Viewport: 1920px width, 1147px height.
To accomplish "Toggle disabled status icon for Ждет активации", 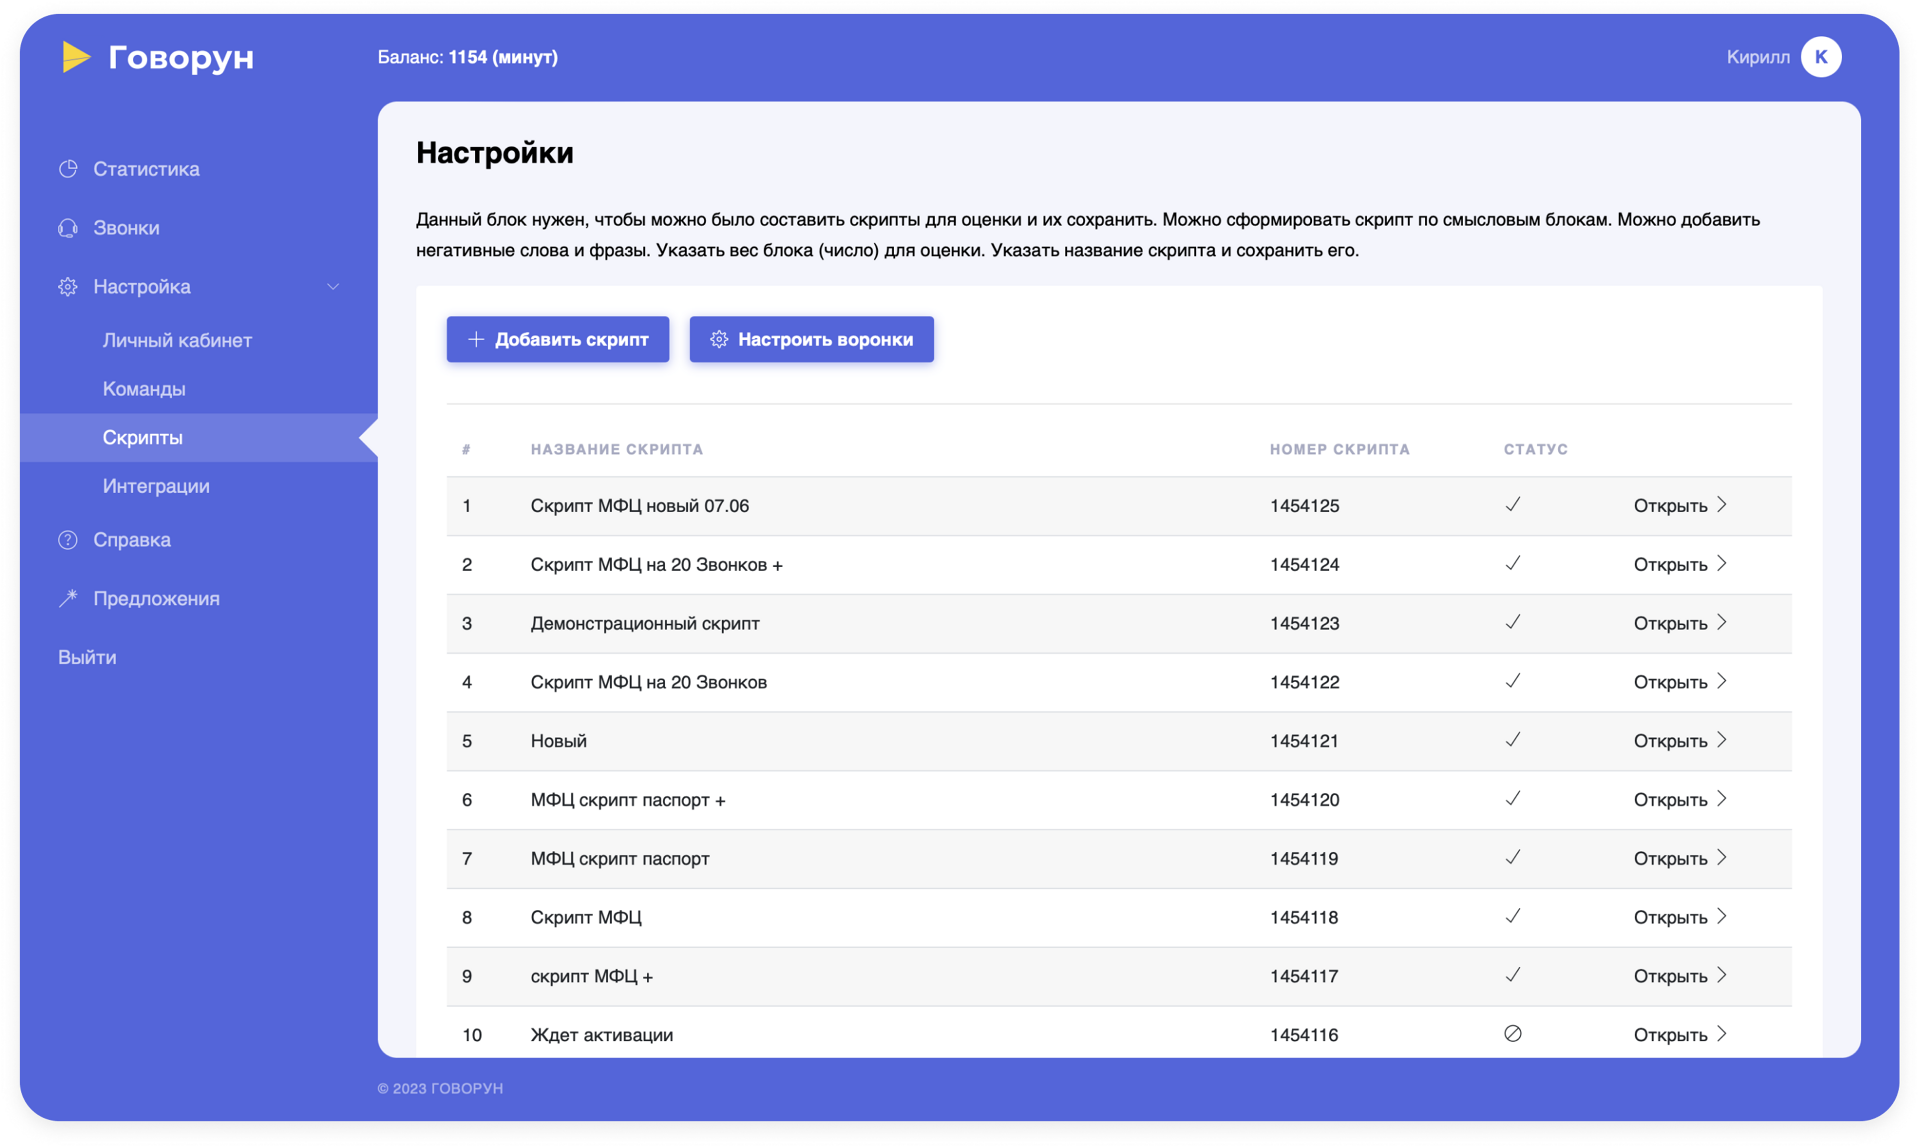I will pyautogui.click(x=1512, y=1034).
